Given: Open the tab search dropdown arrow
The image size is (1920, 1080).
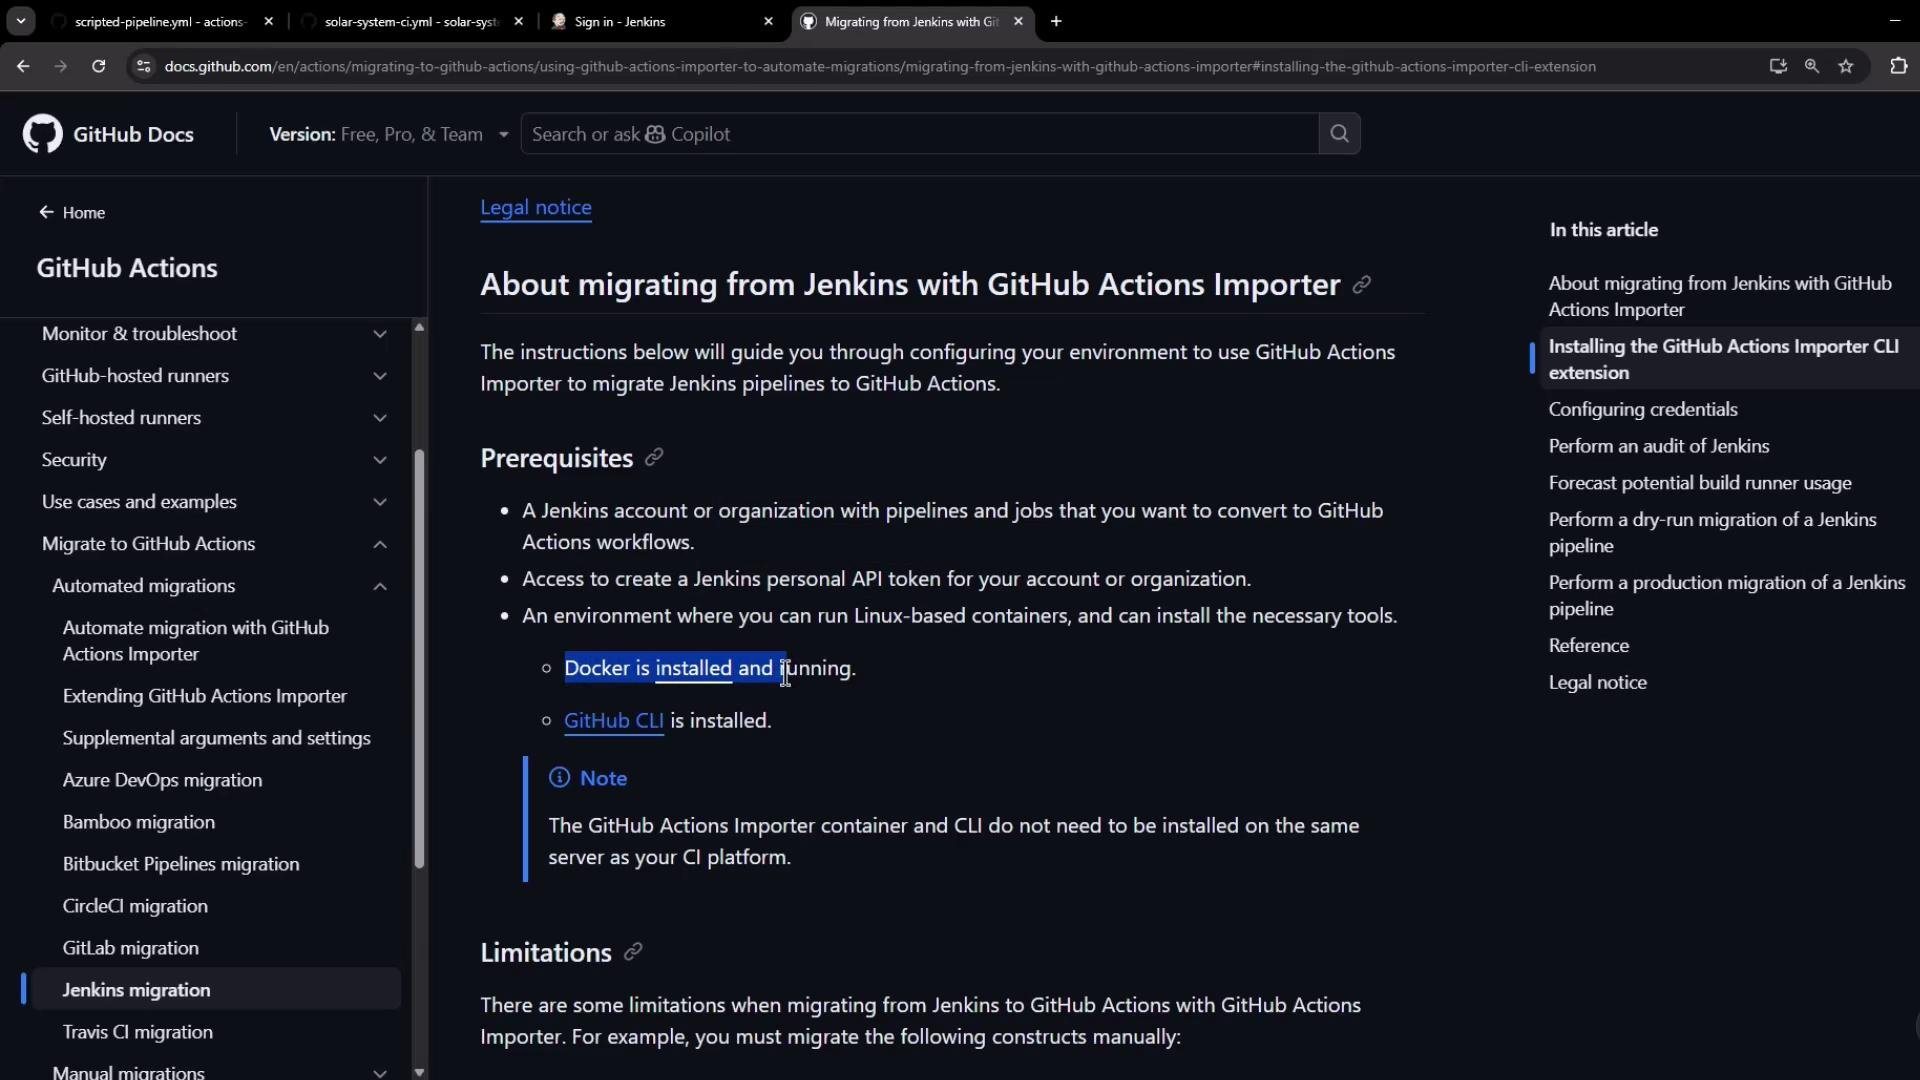Looking at the screenshot, I should coord(21,21).
